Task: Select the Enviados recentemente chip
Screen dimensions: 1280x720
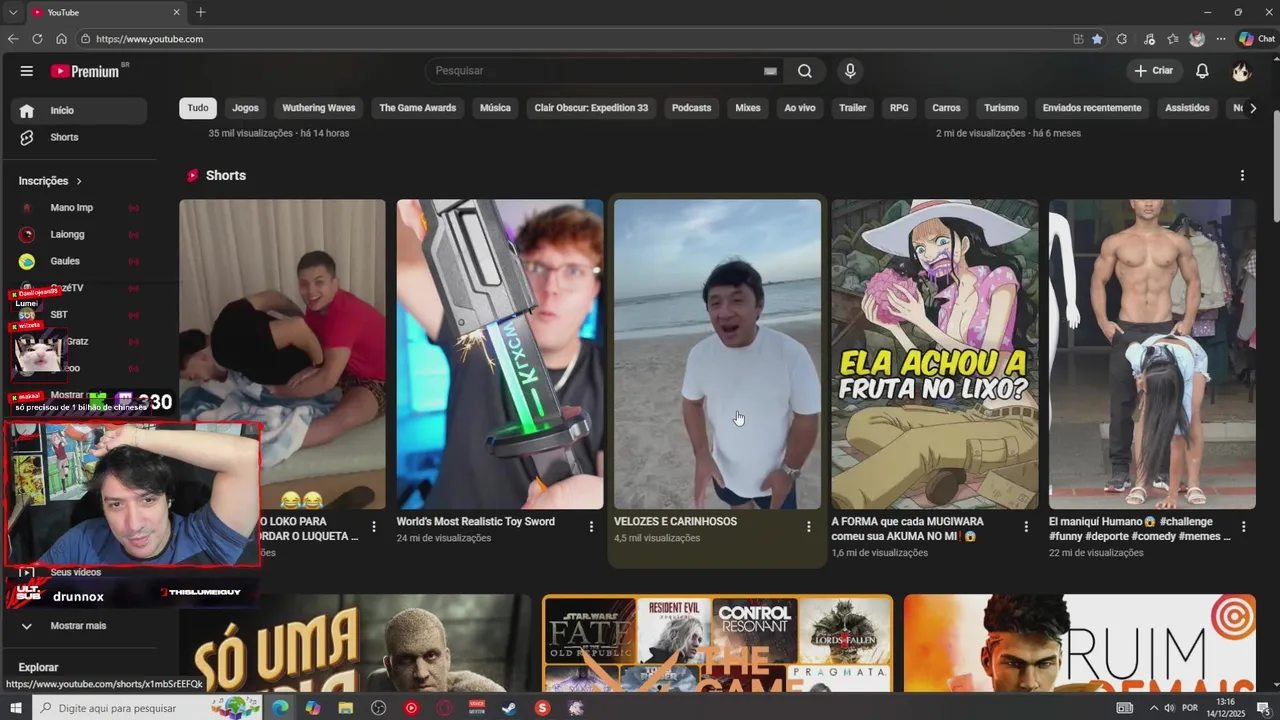Action: point(1092,108)
